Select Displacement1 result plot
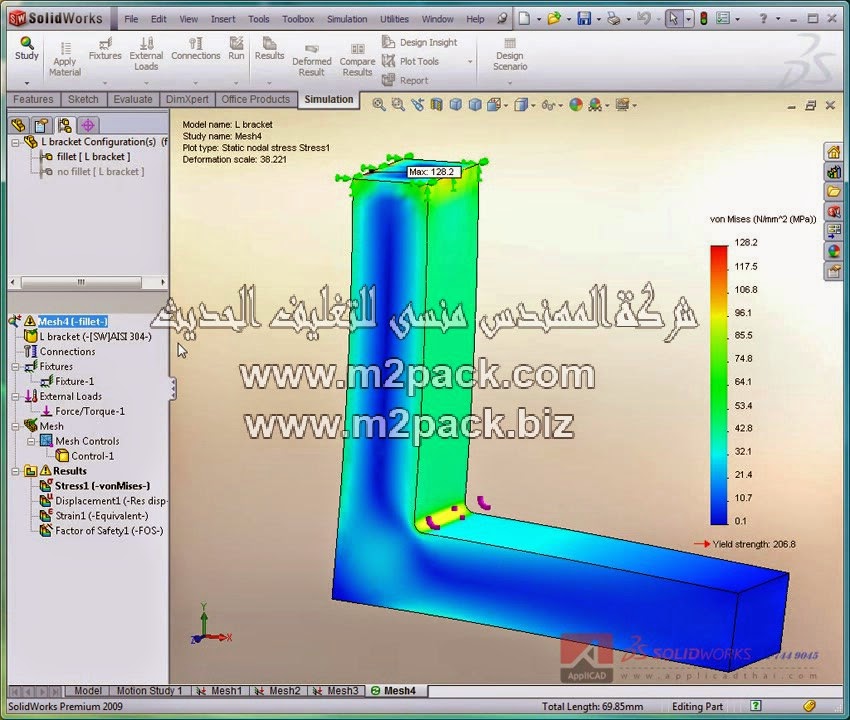Image resolution: width=850 pixels, height=720 pixels. 111,502
